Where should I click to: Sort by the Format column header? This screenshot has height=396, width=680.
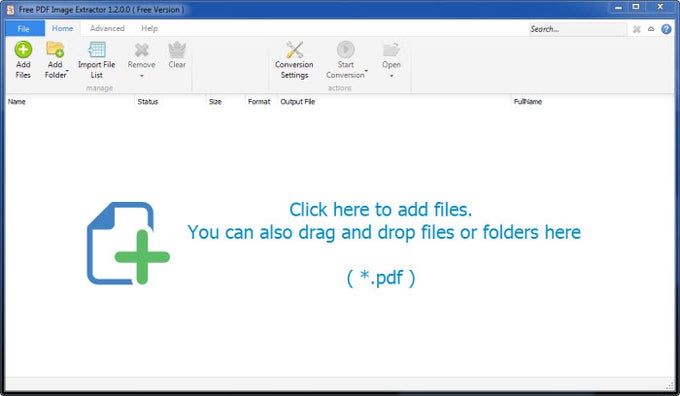click(261, 101)
